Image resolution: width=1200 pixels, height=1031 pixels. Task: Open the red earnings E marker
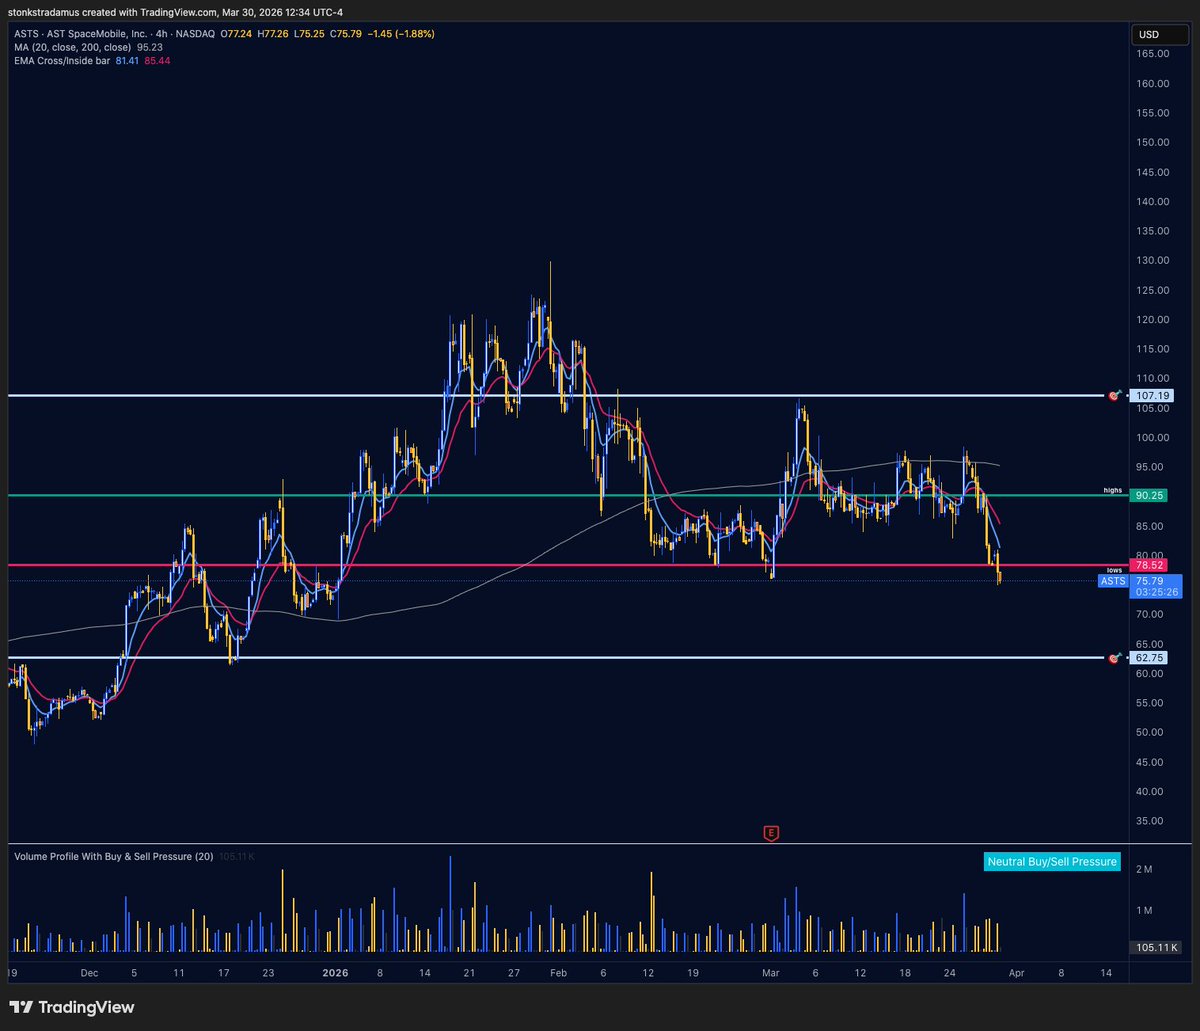[x=771, y=832]
